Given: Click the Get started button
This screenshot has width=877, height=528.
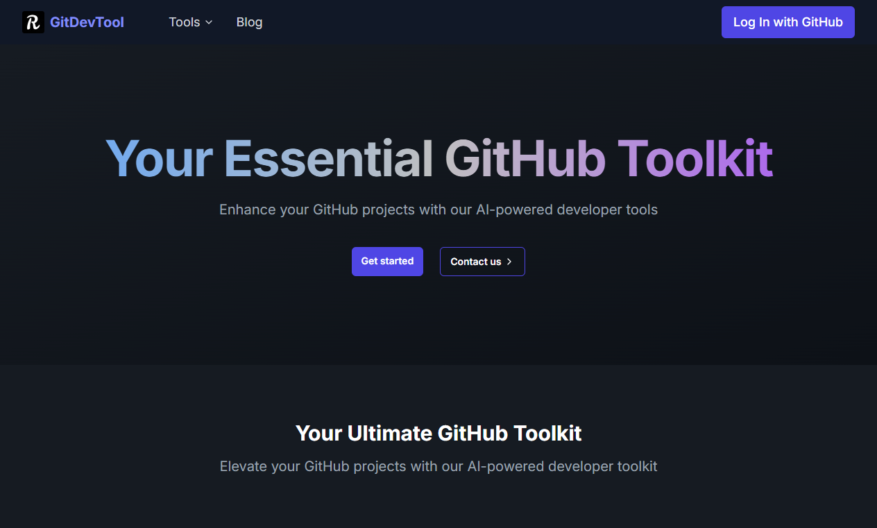Looking at the screenshot, I should coord(387,261).
